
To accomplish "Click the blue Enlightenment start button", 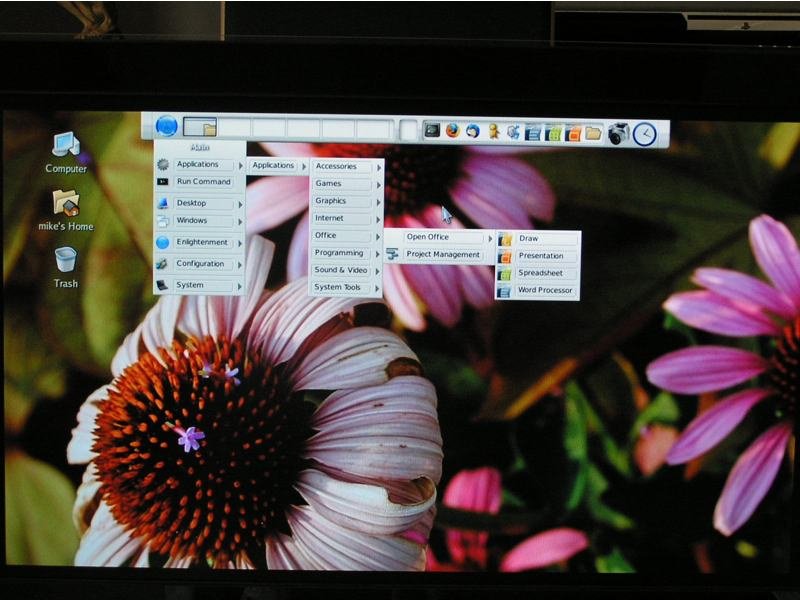I will pyautogui.click(x=166, y=126).
